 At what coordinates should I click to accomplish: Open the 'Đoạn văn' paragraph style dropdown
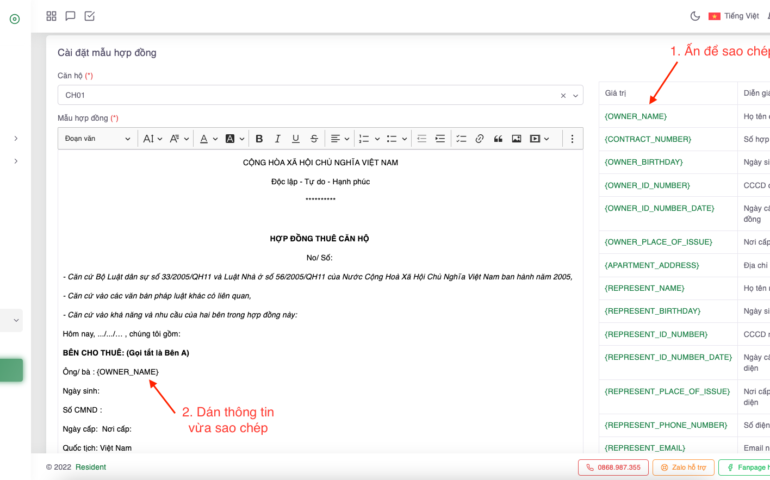click(97, 139)
